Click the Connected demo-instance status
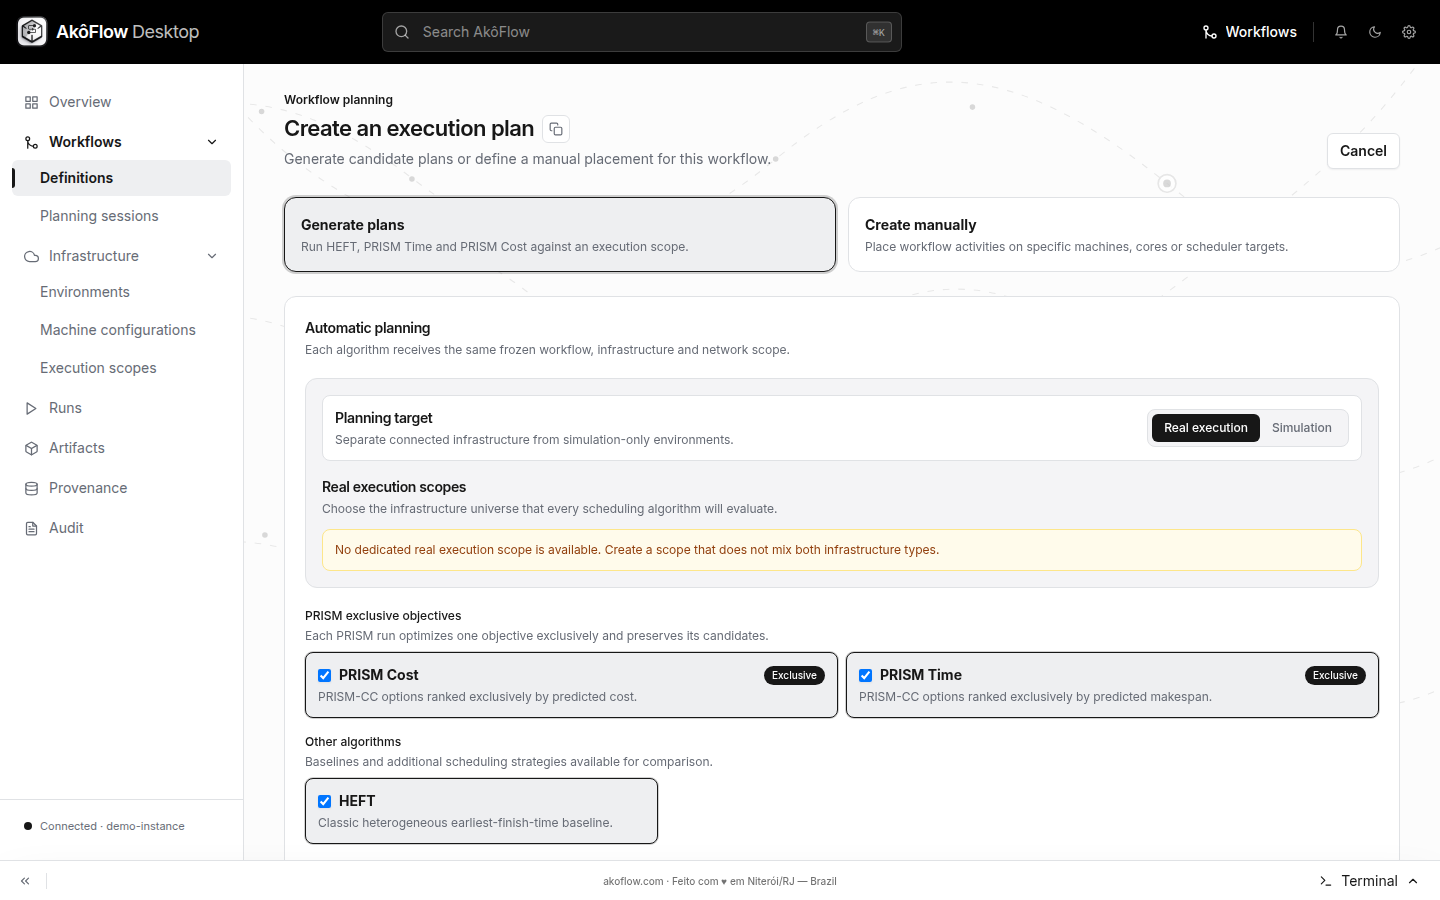The width and height of the screenshot is (1440, 900). pos(104,826)
